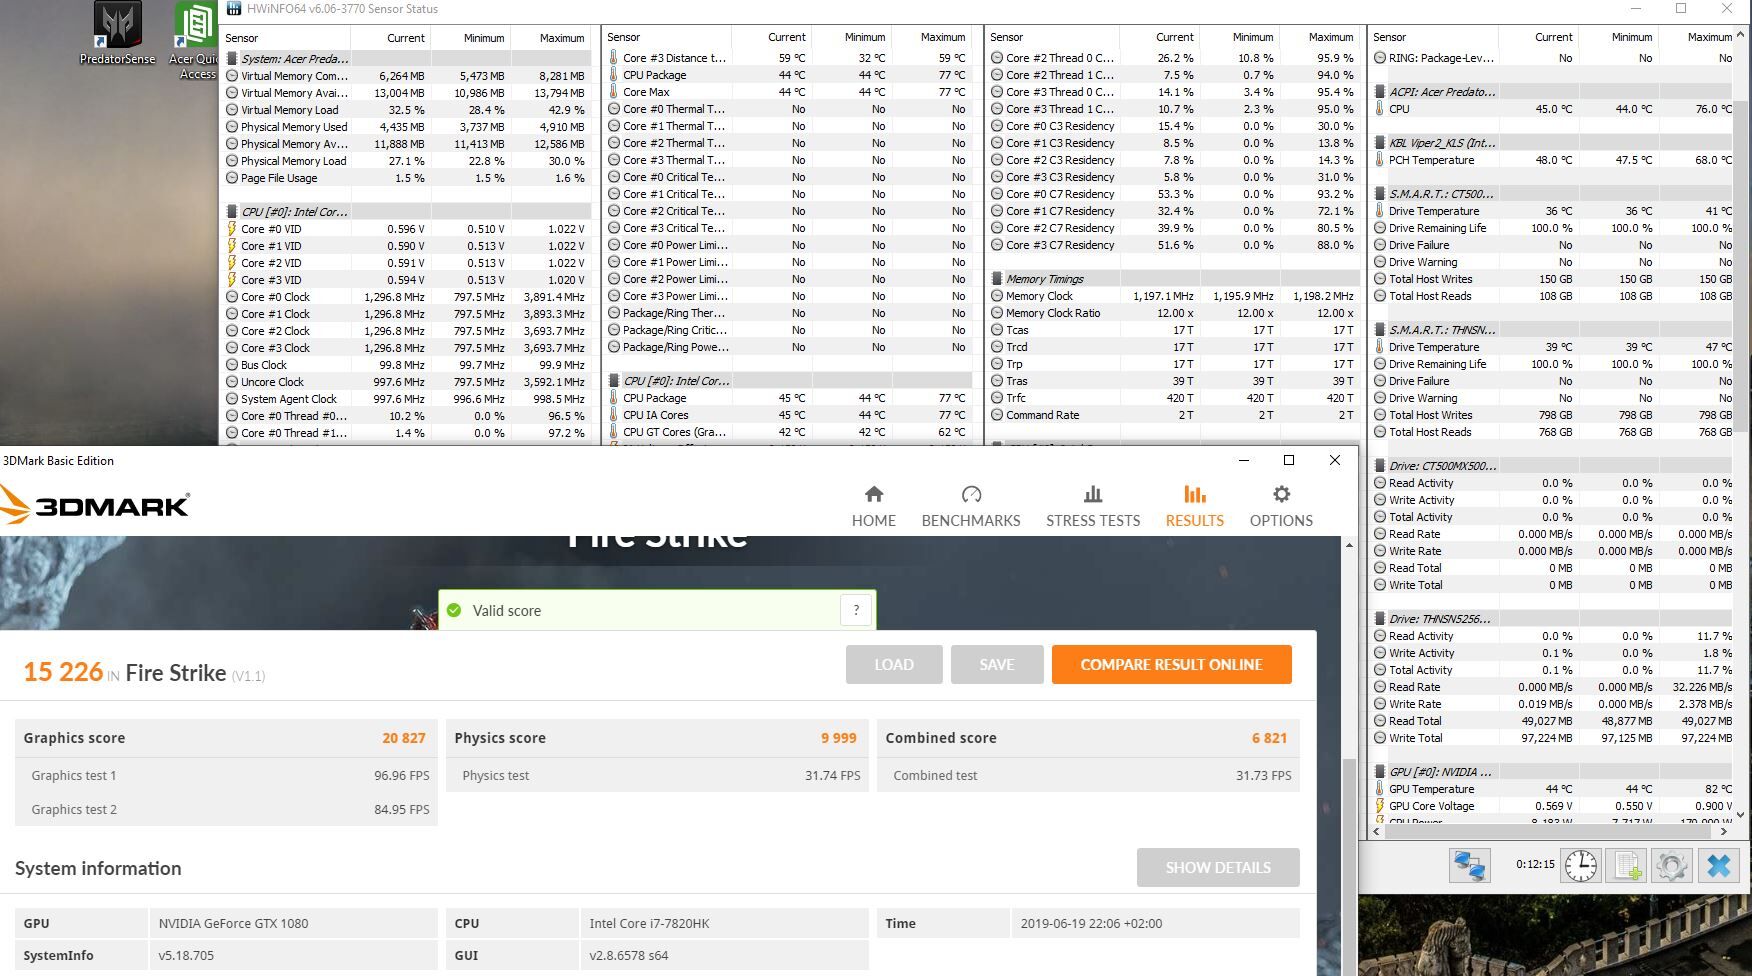Click the 3DMark logo
This screenshot has height=976, width=1752.
[x=95, y=505]
